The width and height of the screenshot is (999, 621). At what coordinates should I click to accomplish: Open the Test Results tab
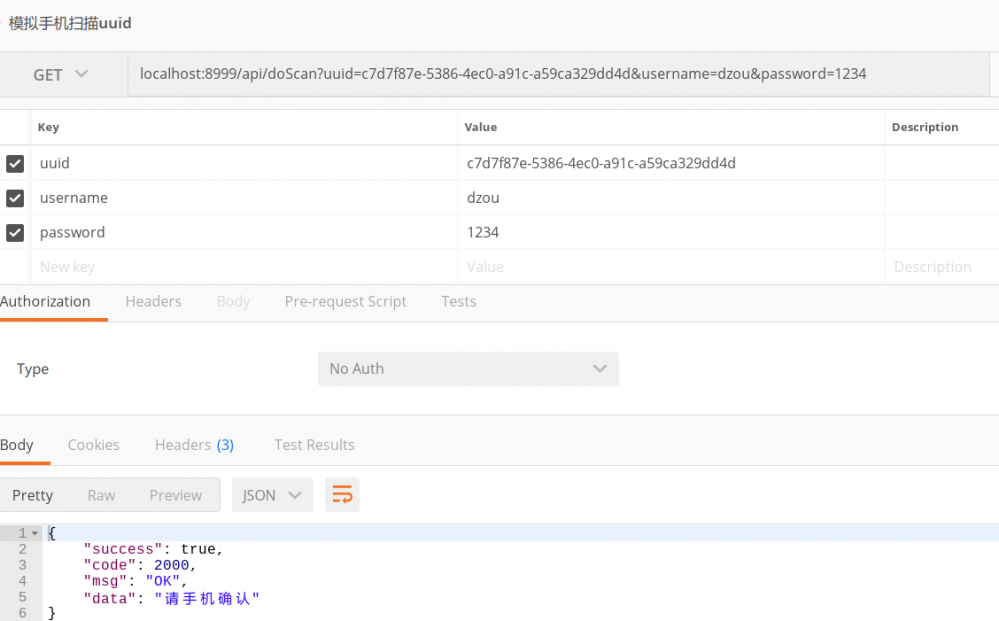tap(314, 444)
